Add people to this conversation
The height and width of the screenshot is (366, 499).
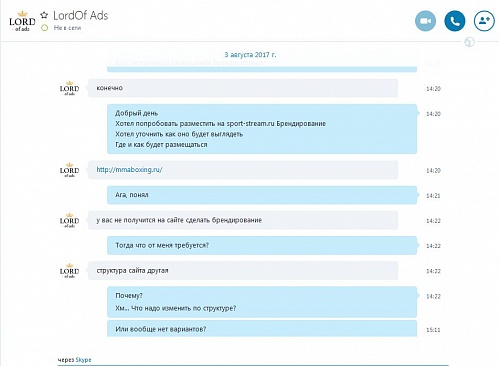click(x=484, y=21)
